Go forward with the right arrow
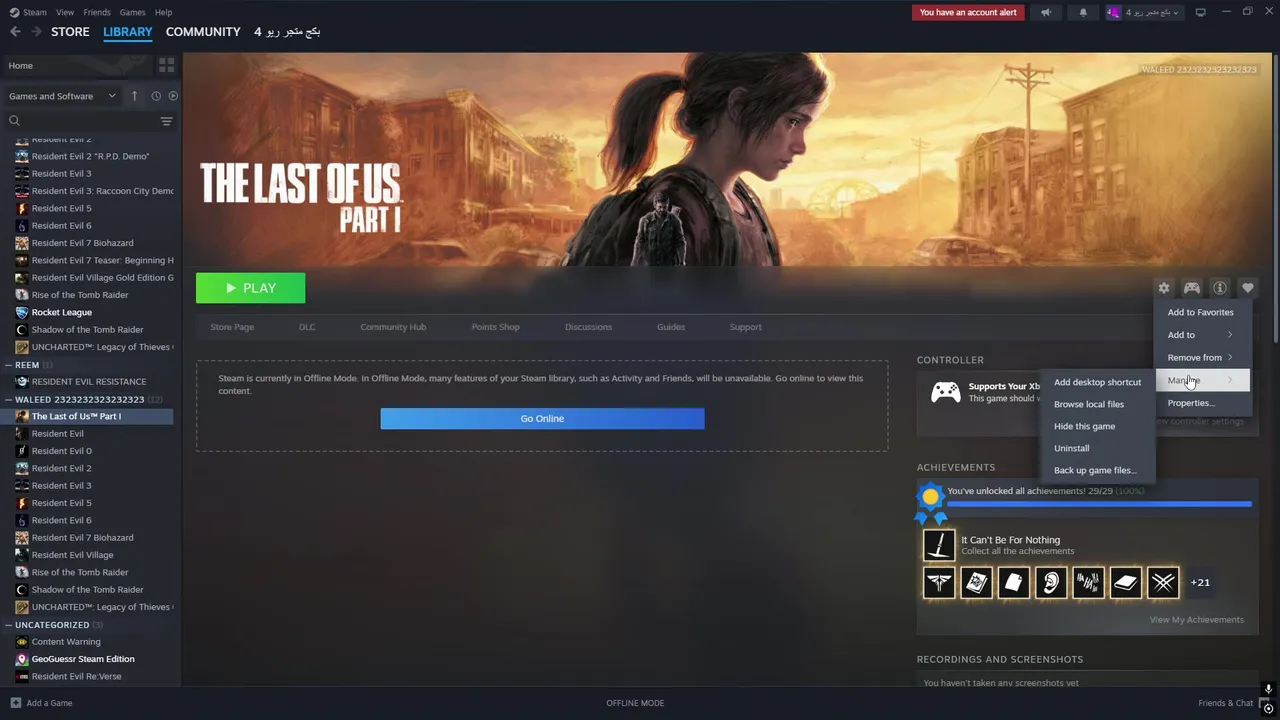Image resolution: width=1280 pixels, height=720 pixels. pyautogui.click(x=37, y=32)
